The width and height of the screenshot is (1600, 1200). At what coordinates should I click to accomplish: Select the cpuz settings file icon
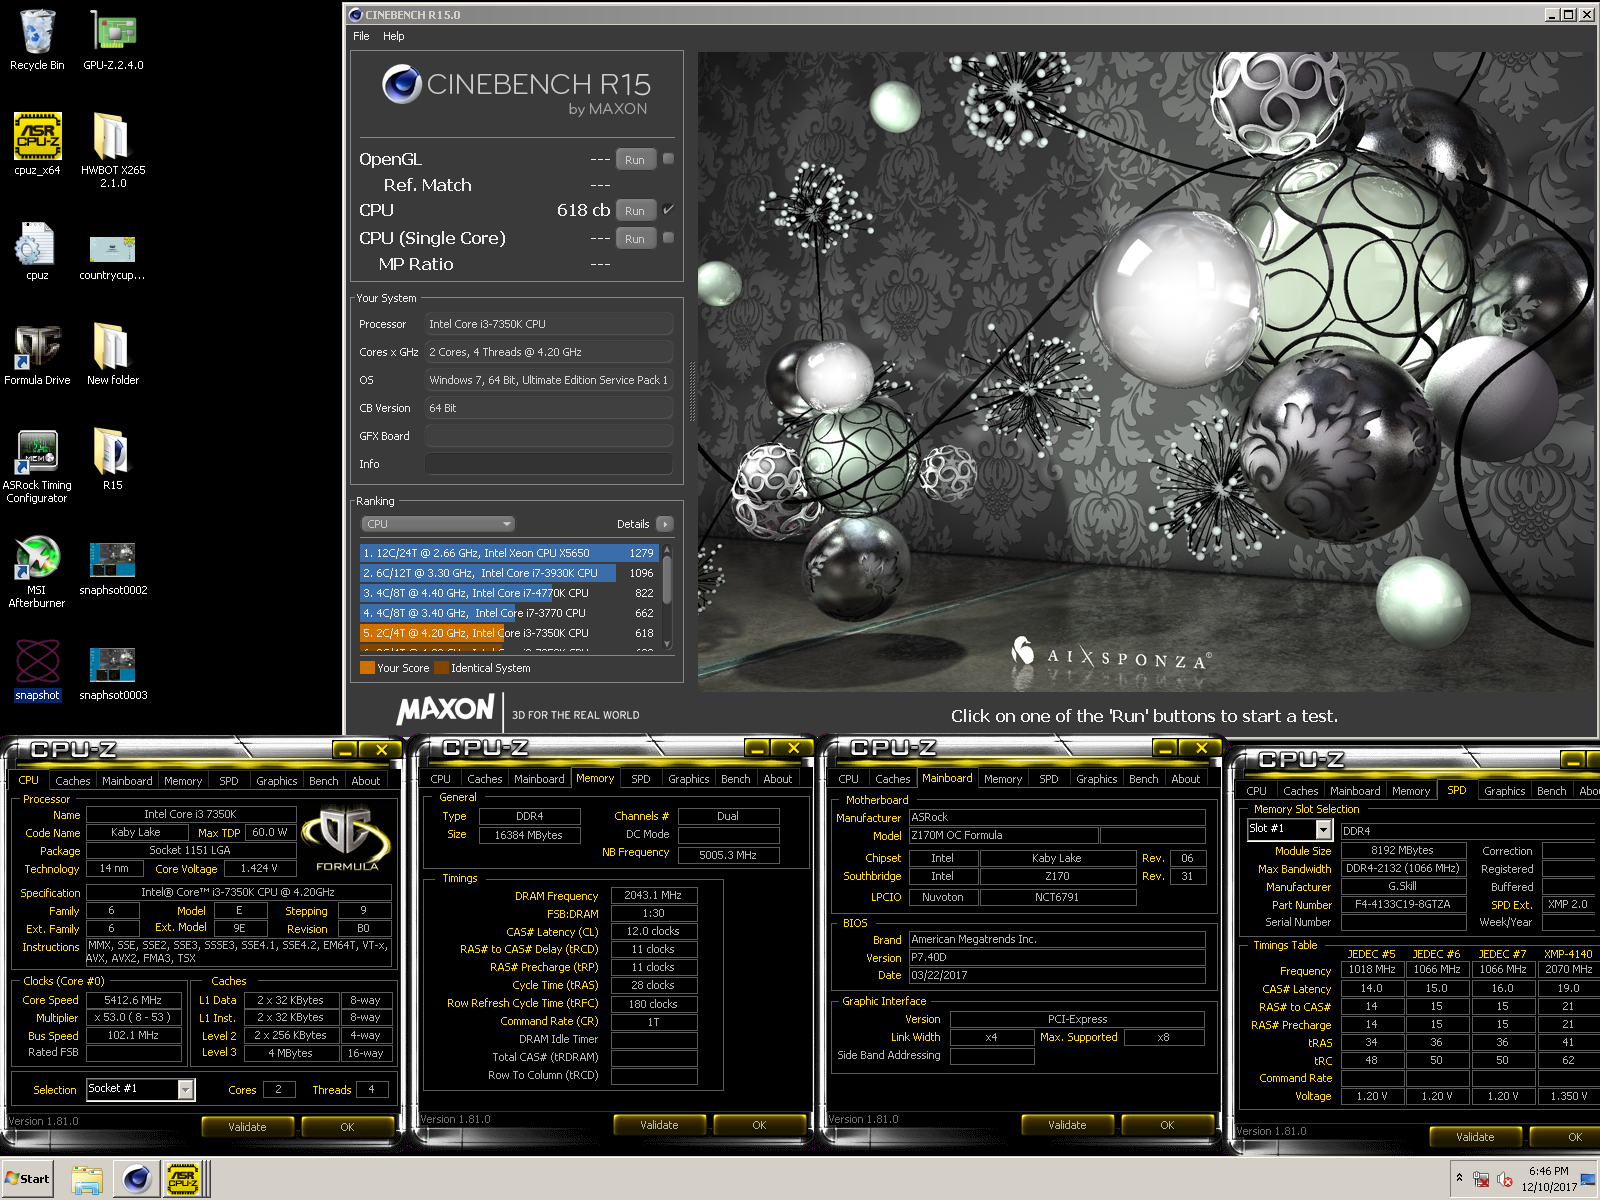(x=37, y=251)
